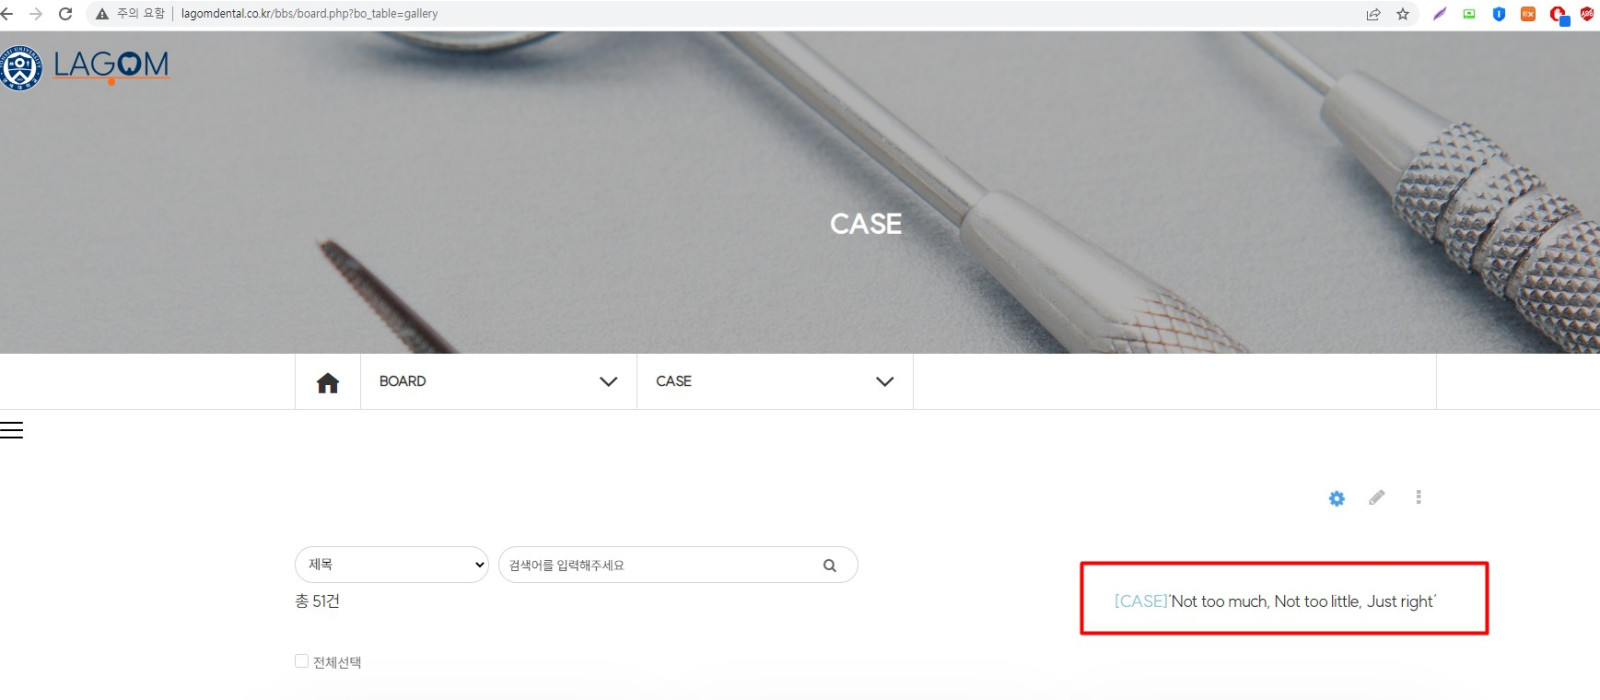
Task: Tick the 전체선택 select-all checkbox
Action: (x=301, y=661)
